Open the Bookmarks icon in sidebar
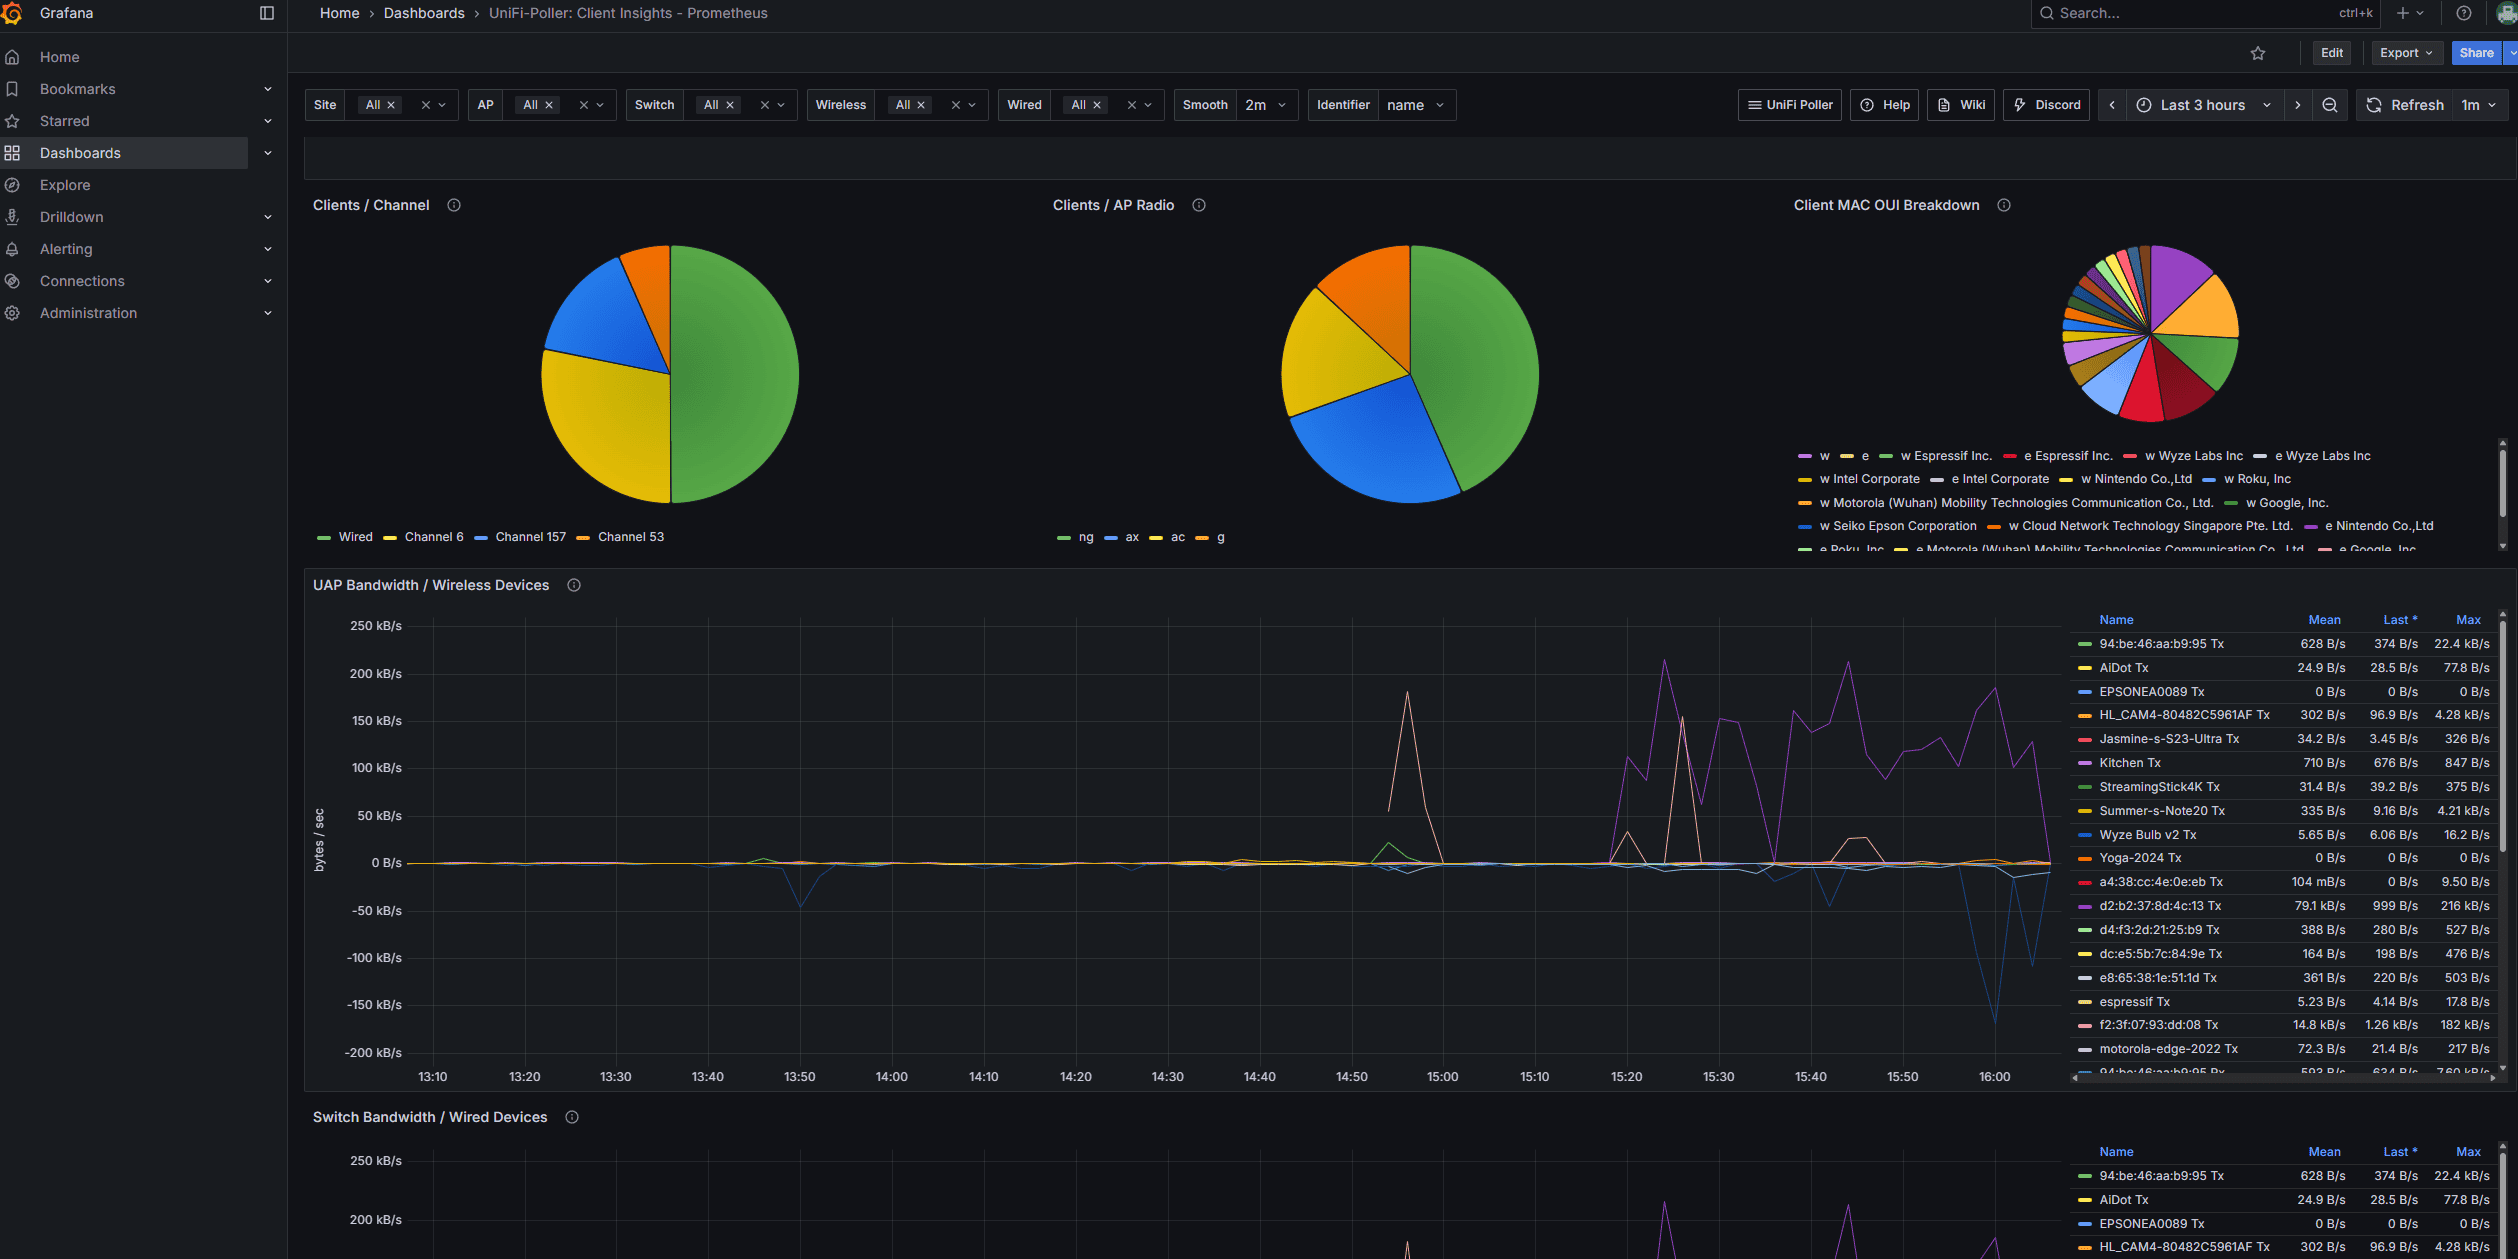This screenshot has width=2518, height=1259. tap(12, 89)
